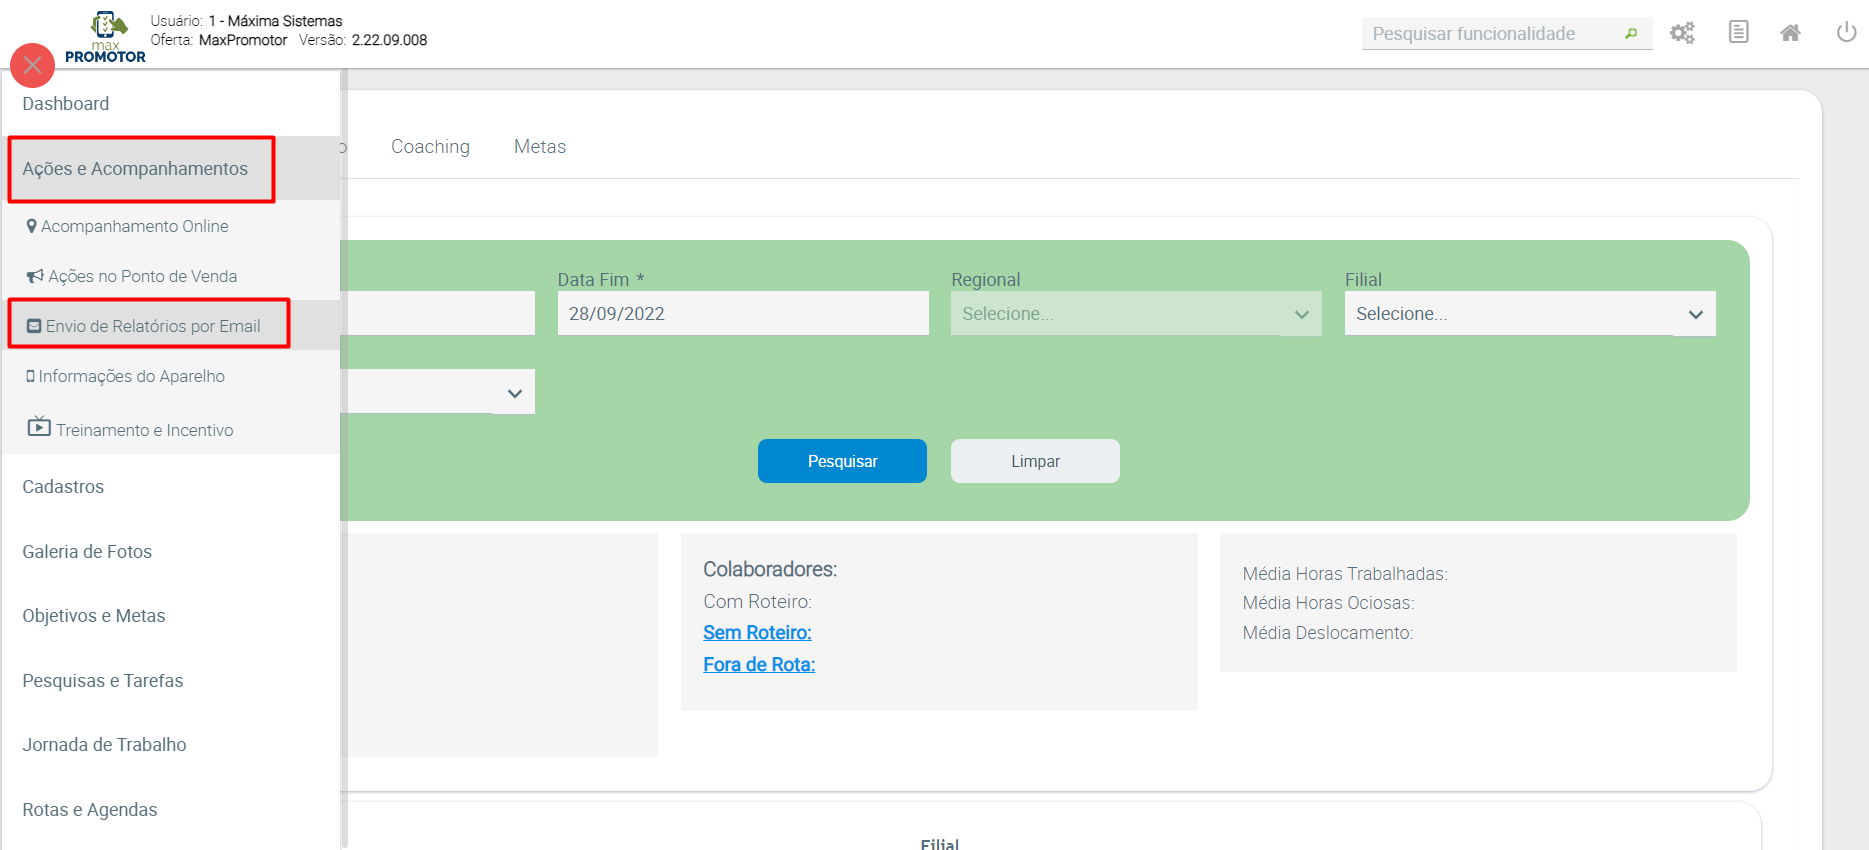Open settings gears icon in header
This screenshot has height=850, width=1869.
pyautogui.click(x=1683, y=33)
